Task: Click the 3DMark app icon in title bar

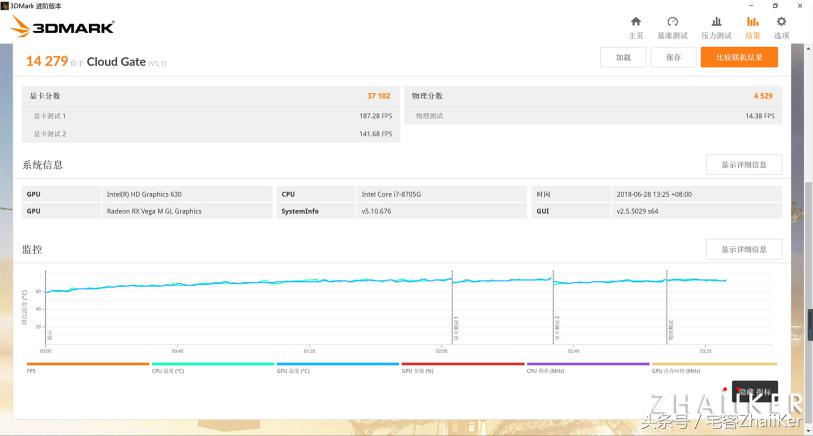Action: [x=5, y=5]
